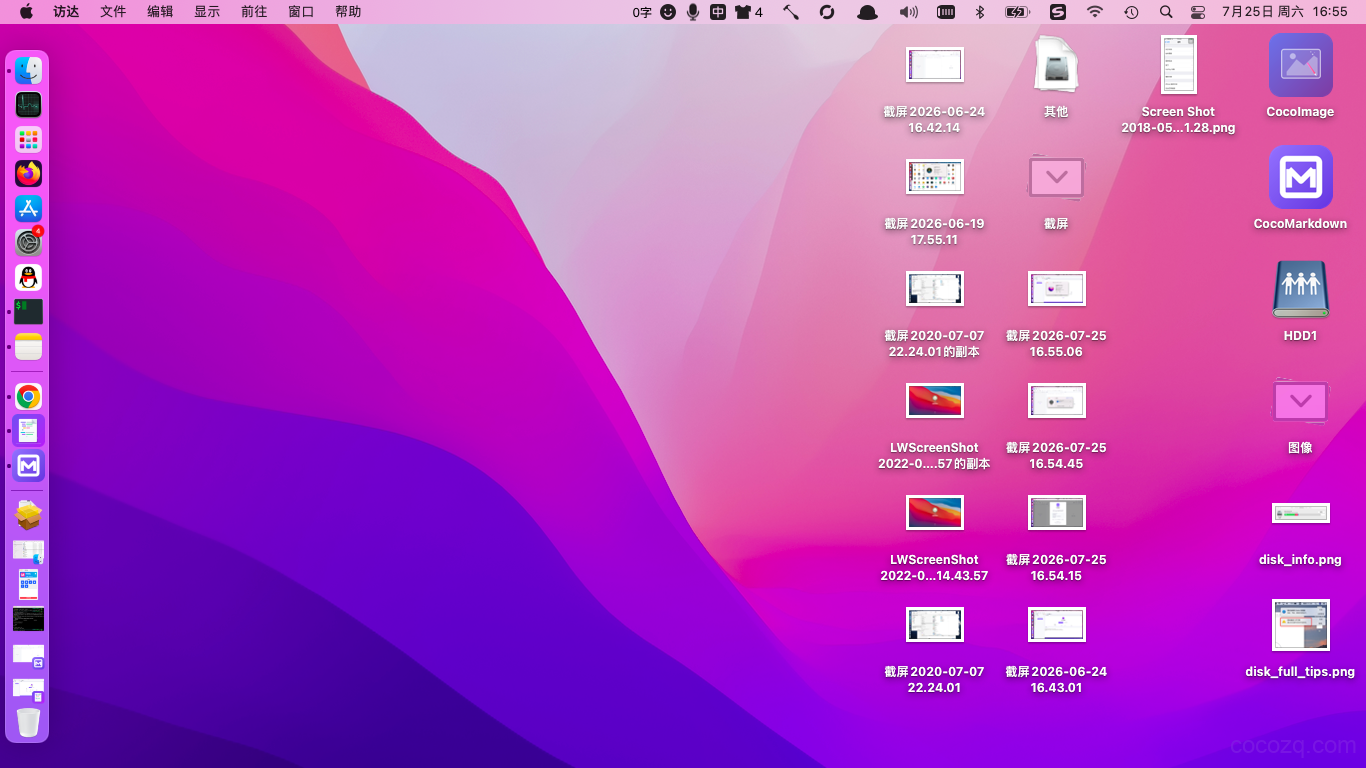This screenshot has height=768, width=1366.
Task: Select 截屏 2026-06-19 17.55.11 thumbnail
Action: pyautogui.click(x=934, y=177)
